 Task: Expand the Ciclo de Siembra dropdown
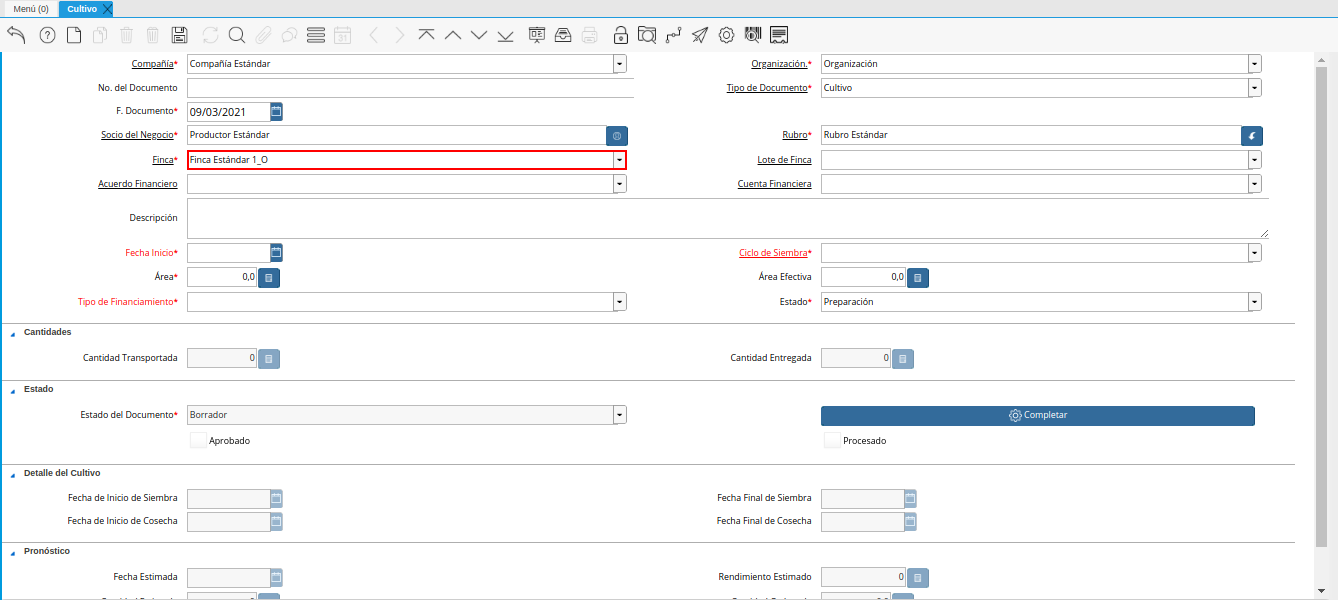click(1254, 254)
